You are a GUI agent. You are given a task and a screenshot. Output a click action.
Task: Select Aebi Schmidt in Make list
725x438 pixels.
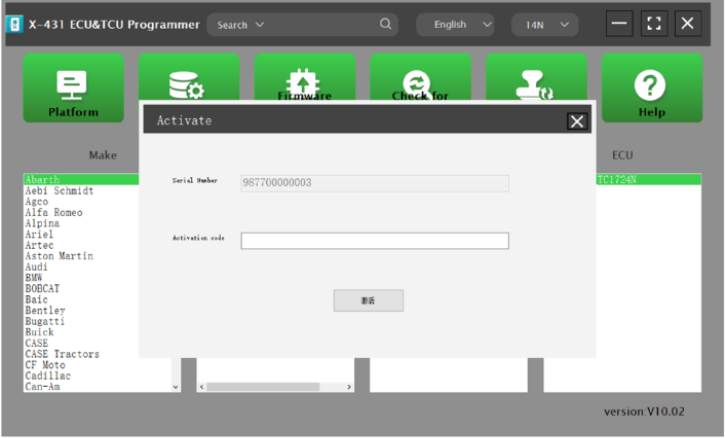pyautogui.click(x=59, y=191)
